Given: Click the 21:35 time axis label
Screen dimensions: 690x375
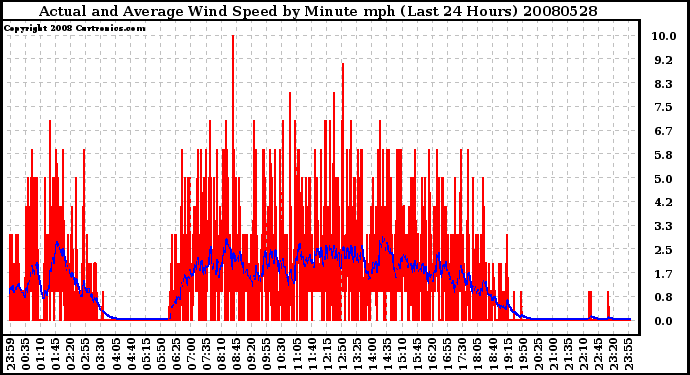Looking at the screenshot, I should [567, 354].
